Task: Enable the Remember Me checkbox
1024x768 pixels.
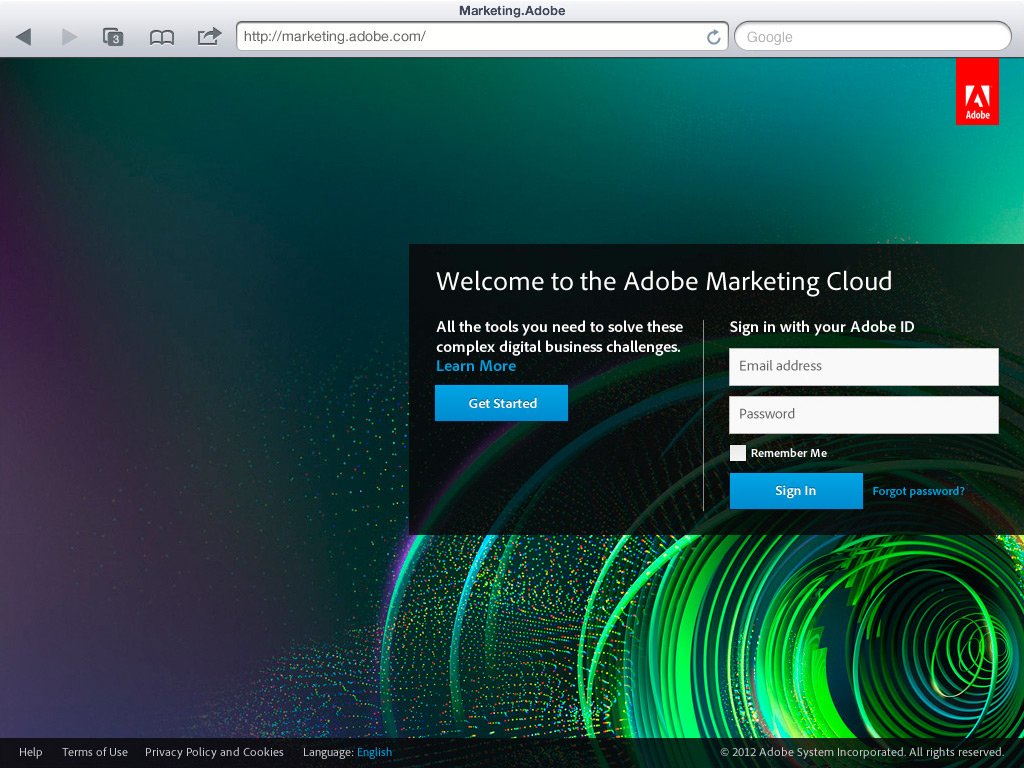Action: pyautogui.click(x=738, y=453)
